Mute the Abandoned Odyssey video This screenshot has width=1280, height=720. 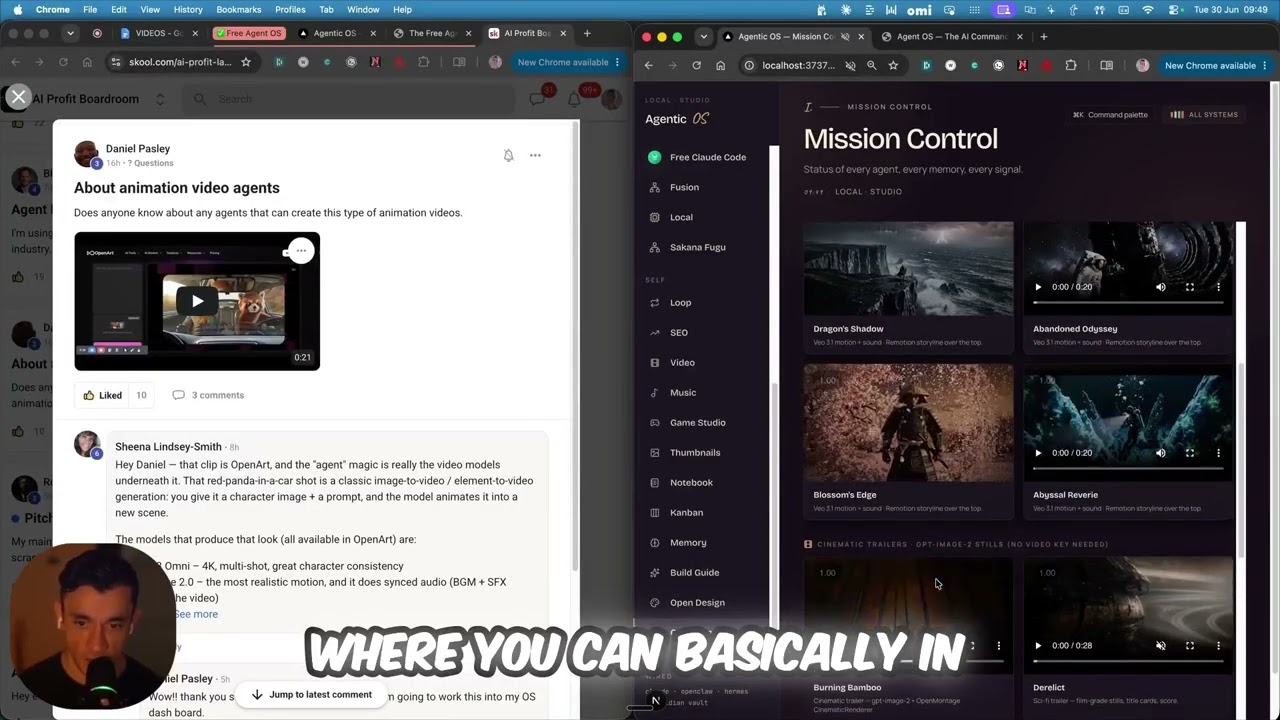point(1161,287)
